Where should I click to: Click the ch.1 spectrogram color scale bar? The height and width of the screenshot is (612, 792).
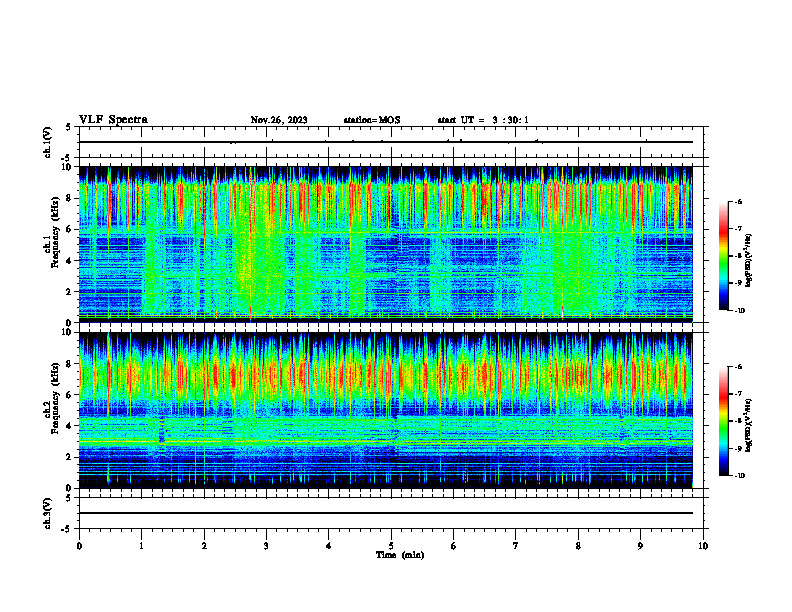pyautogui.click(x=723, y=256)
